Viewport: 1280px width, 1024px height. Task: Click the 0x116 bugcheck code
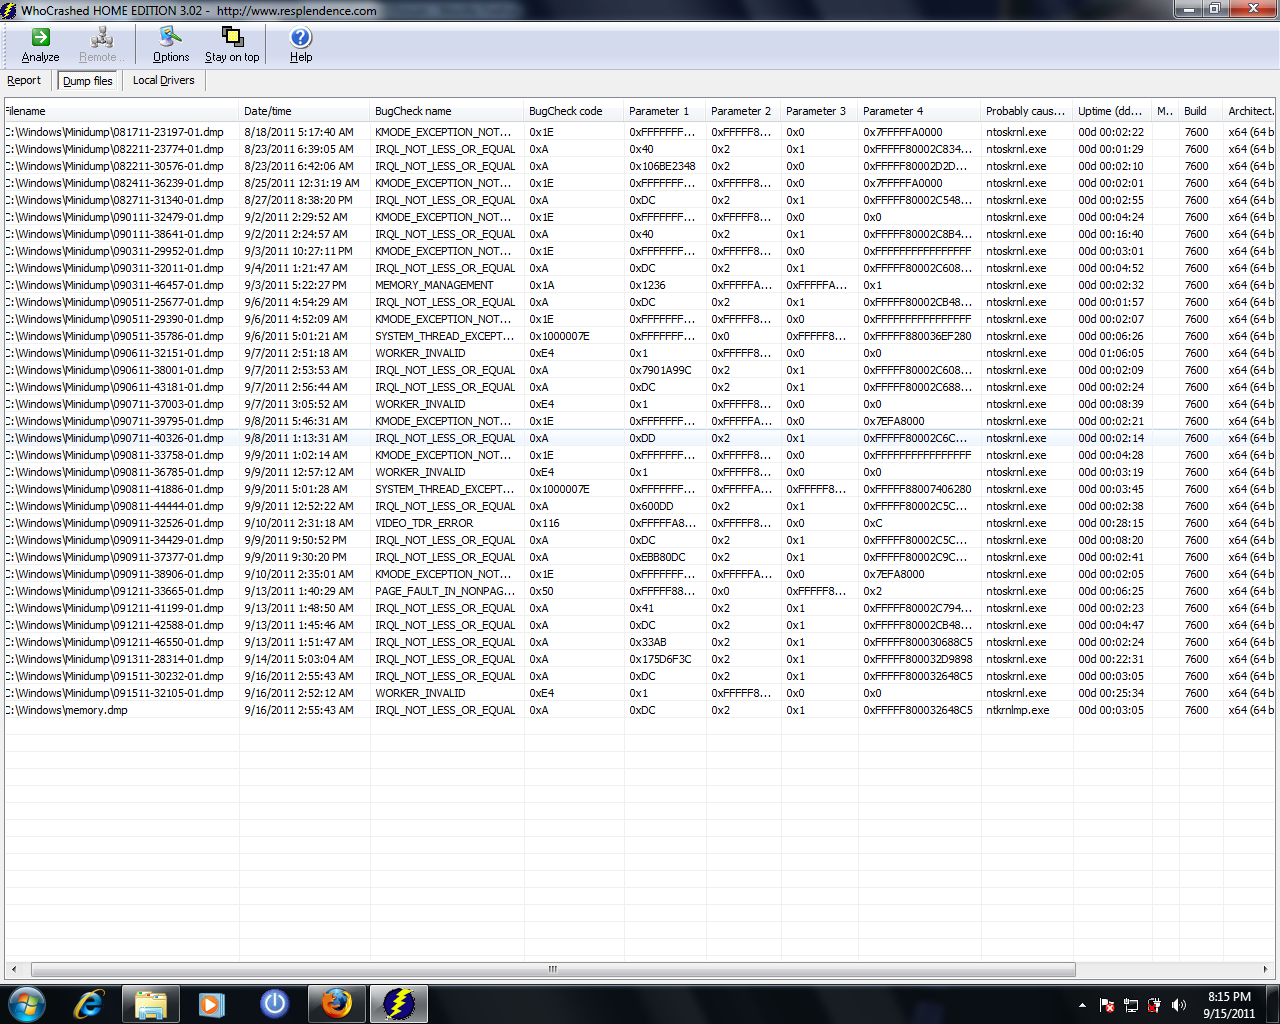coord(544,523)
